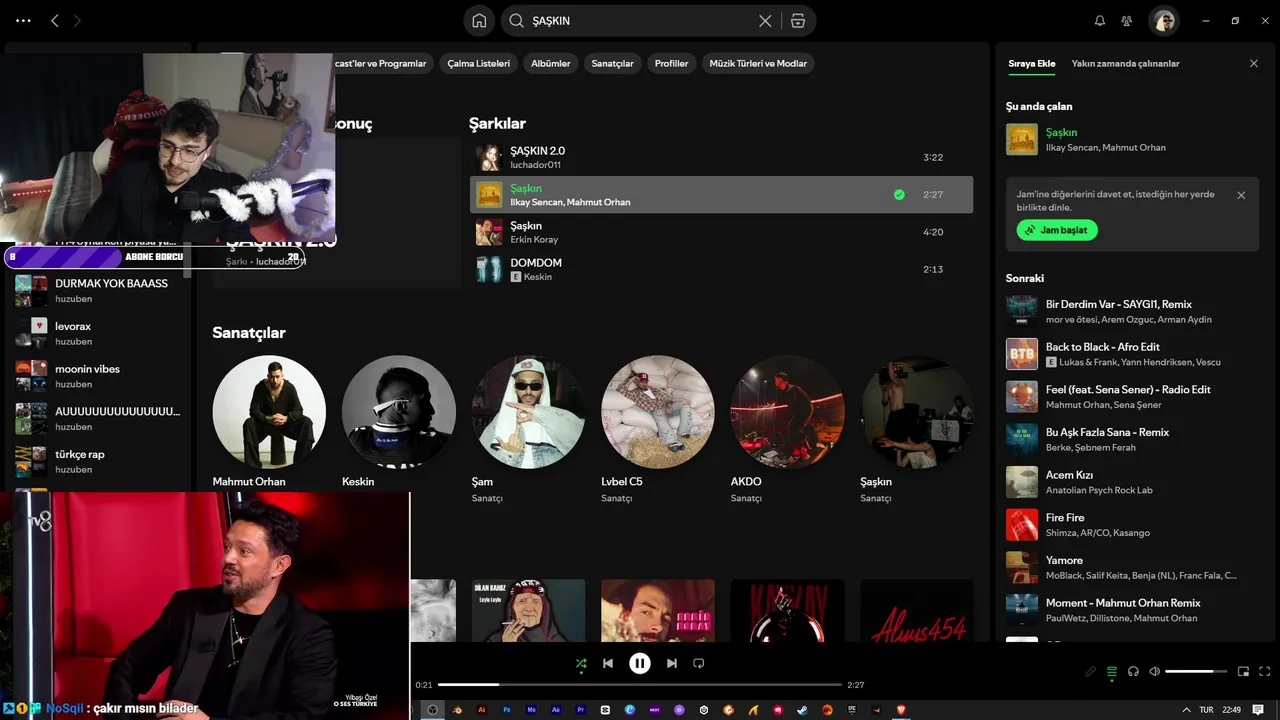Close the queue side panel

tap(1254, 63)
